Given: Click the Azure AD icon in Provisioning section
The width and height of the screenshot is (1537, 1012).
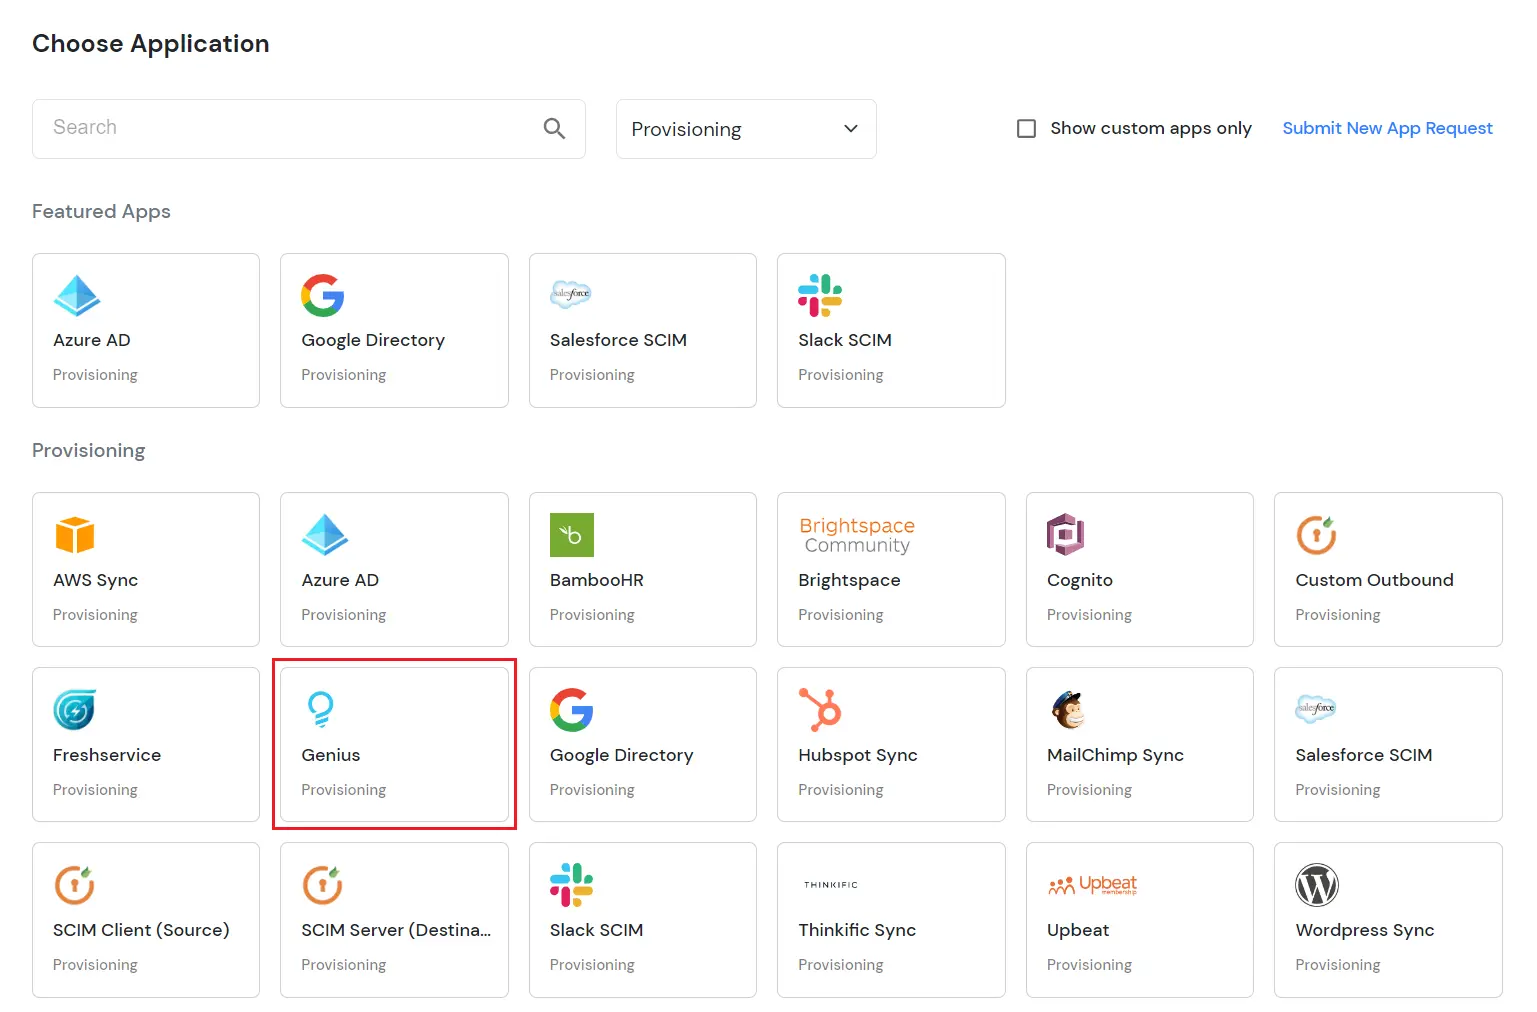Looking at the screenshot, I should [x=325, y=535].
